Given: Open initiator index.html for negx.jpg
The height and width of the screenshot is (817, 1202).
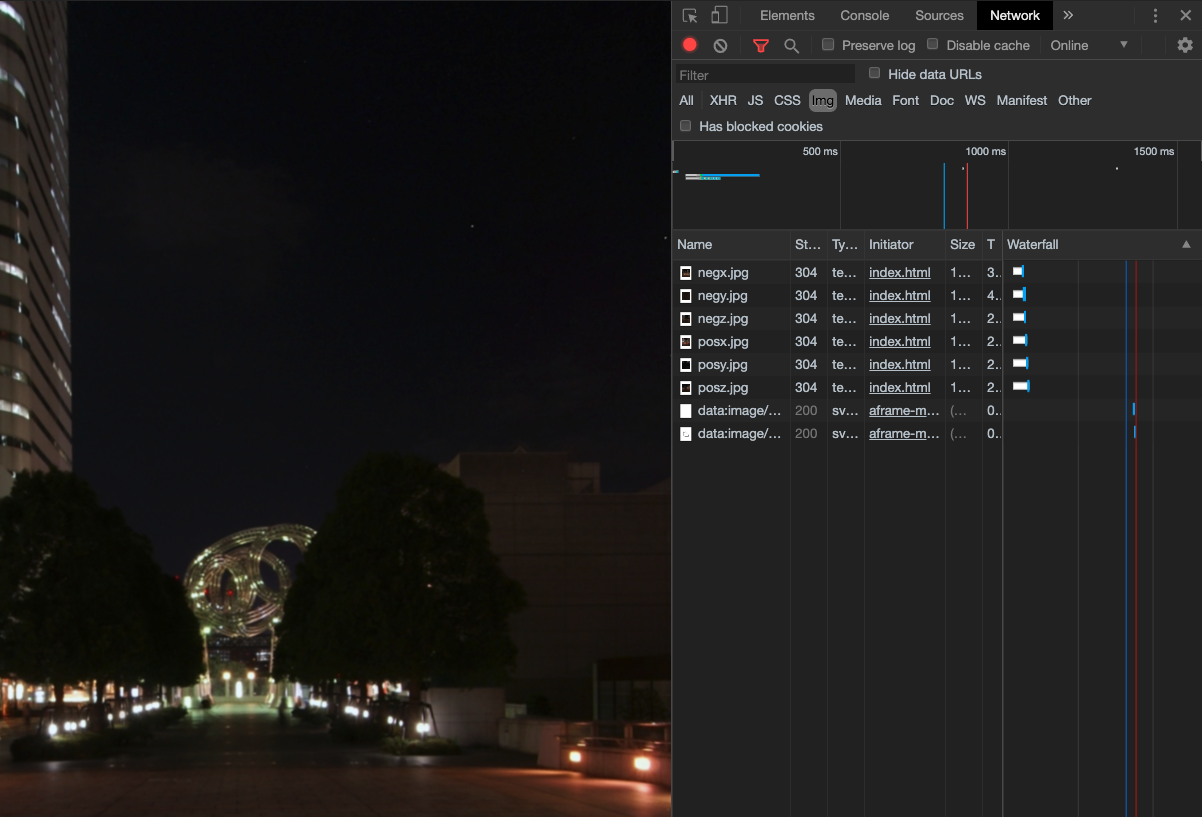Looking at the screenshot, I should pyautogui.click(x=898, y=272).
